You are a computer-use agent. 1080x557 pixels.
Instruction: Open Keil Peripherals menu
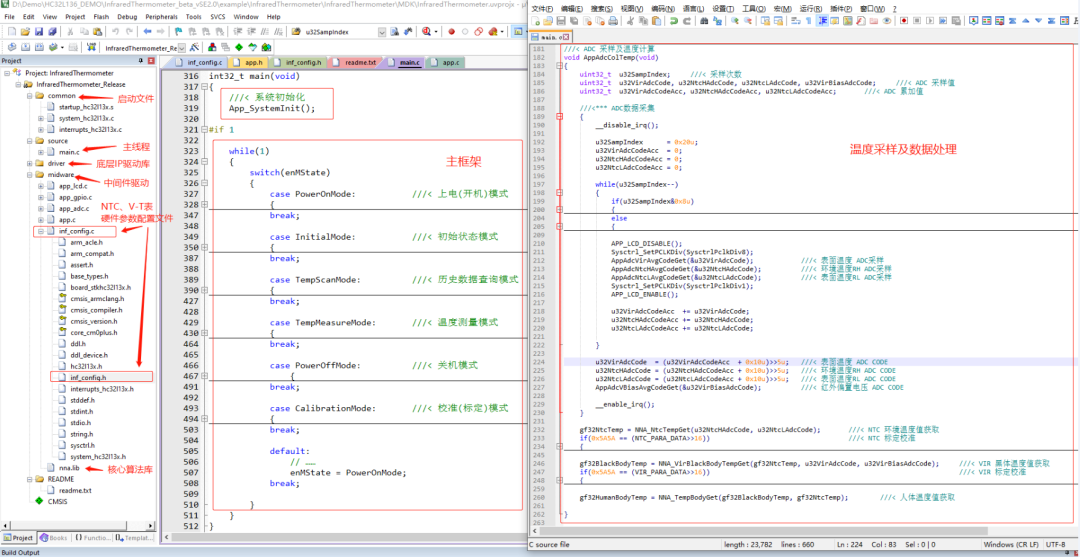click(x=160, y=16)
